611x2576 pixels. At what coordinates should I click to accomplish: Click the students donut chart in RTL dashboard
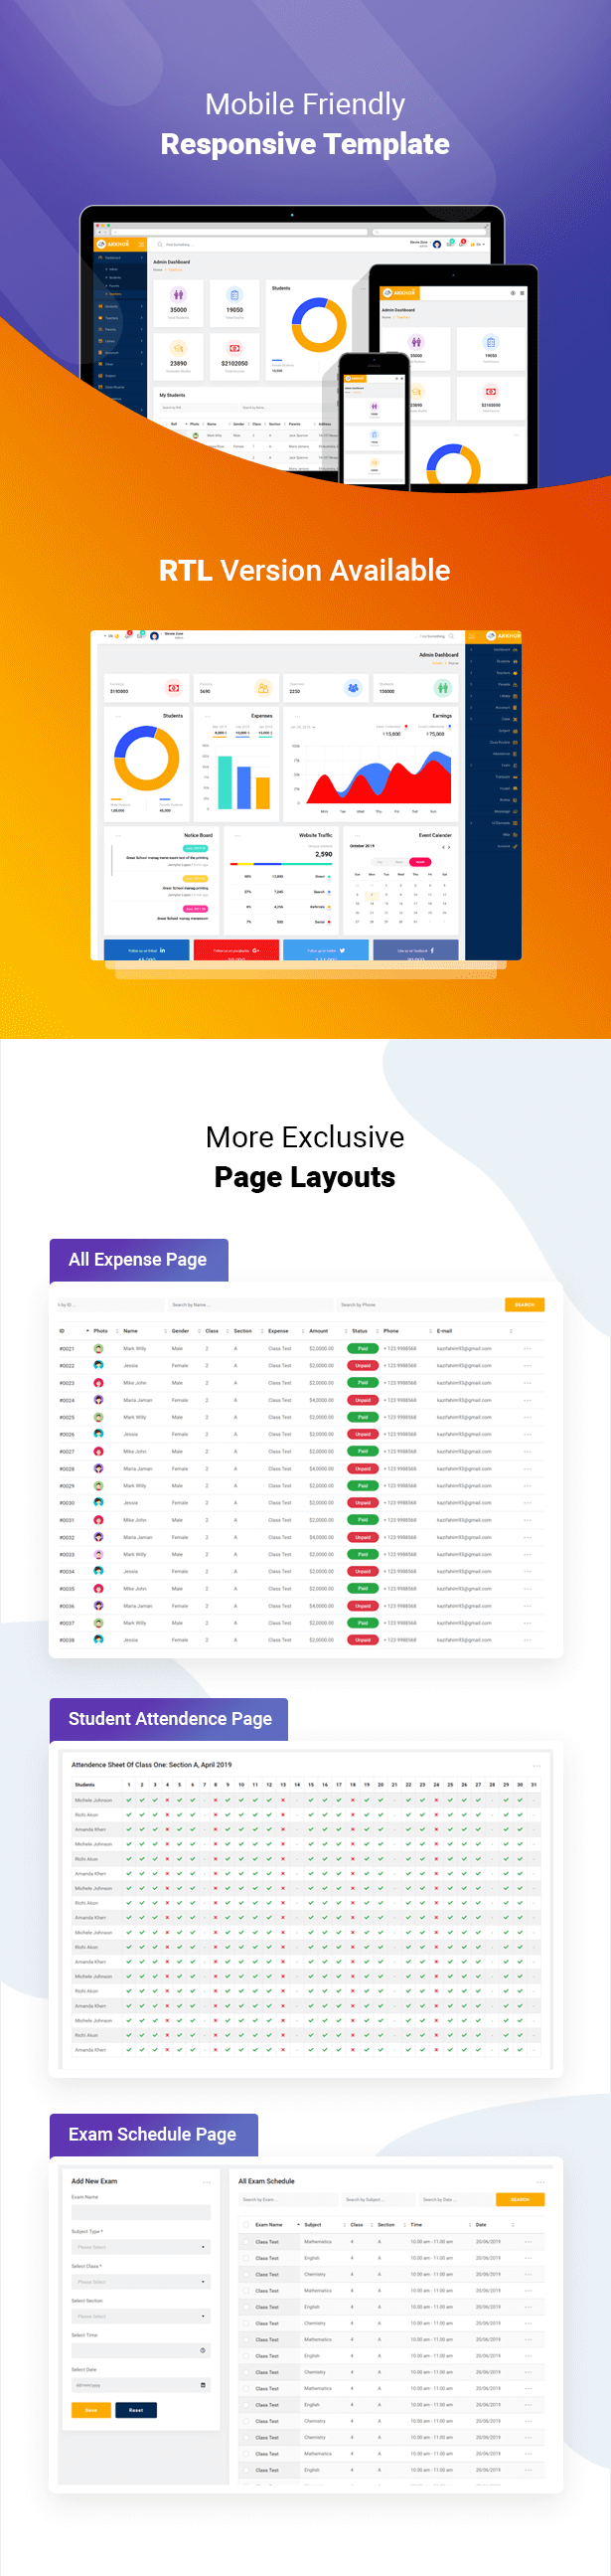coord(146,758)
